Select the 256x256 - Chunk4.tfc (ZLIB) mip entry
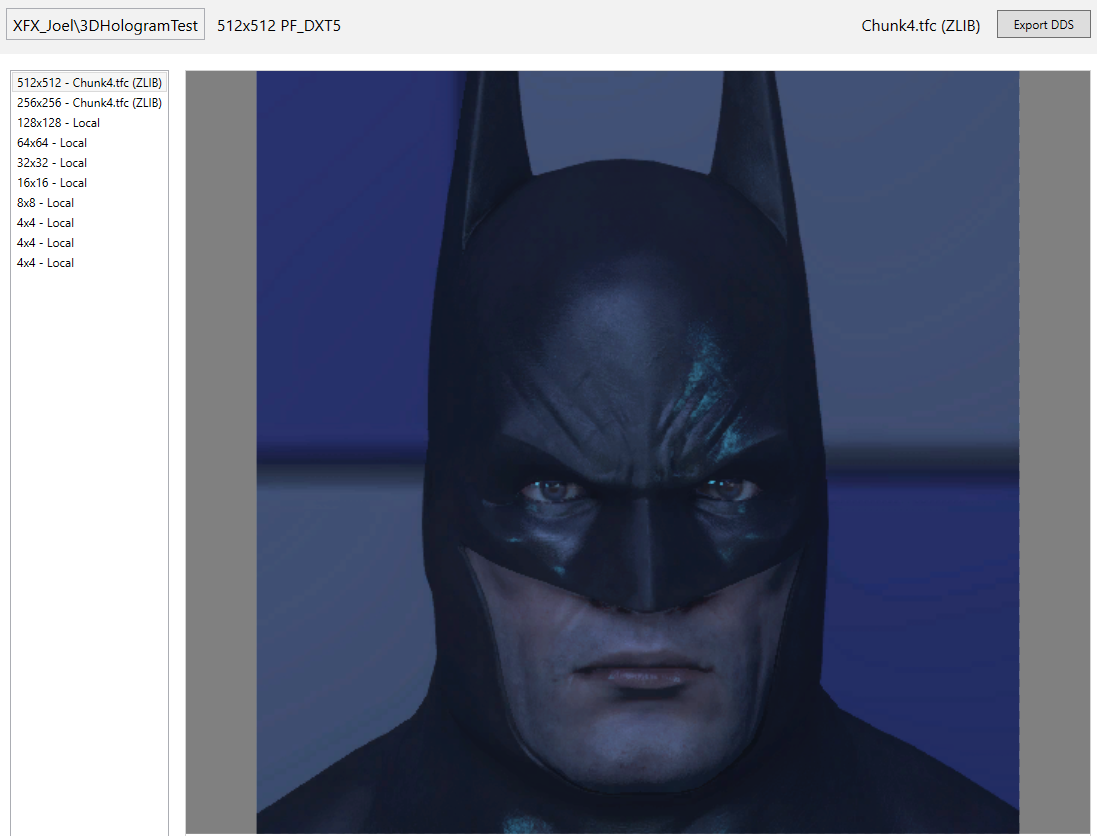Viewport: 1097px width, 836px height. [90, 103]
